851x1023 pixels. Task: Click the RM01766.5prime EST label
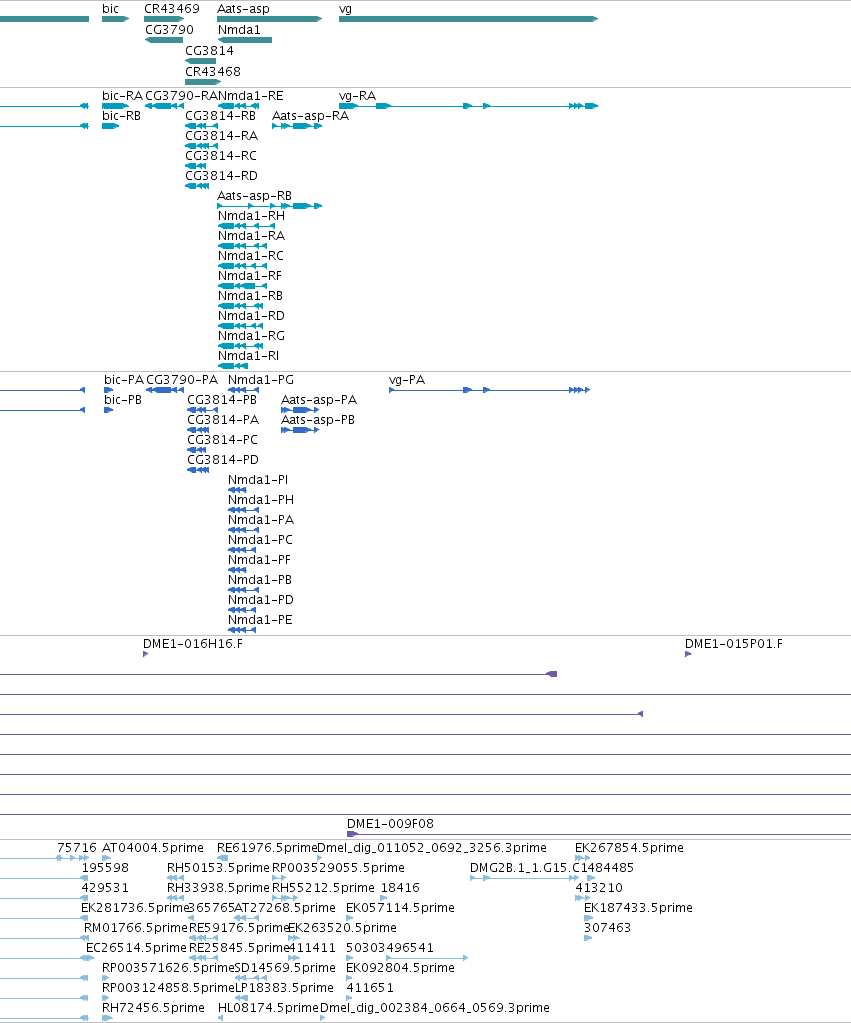136,928
